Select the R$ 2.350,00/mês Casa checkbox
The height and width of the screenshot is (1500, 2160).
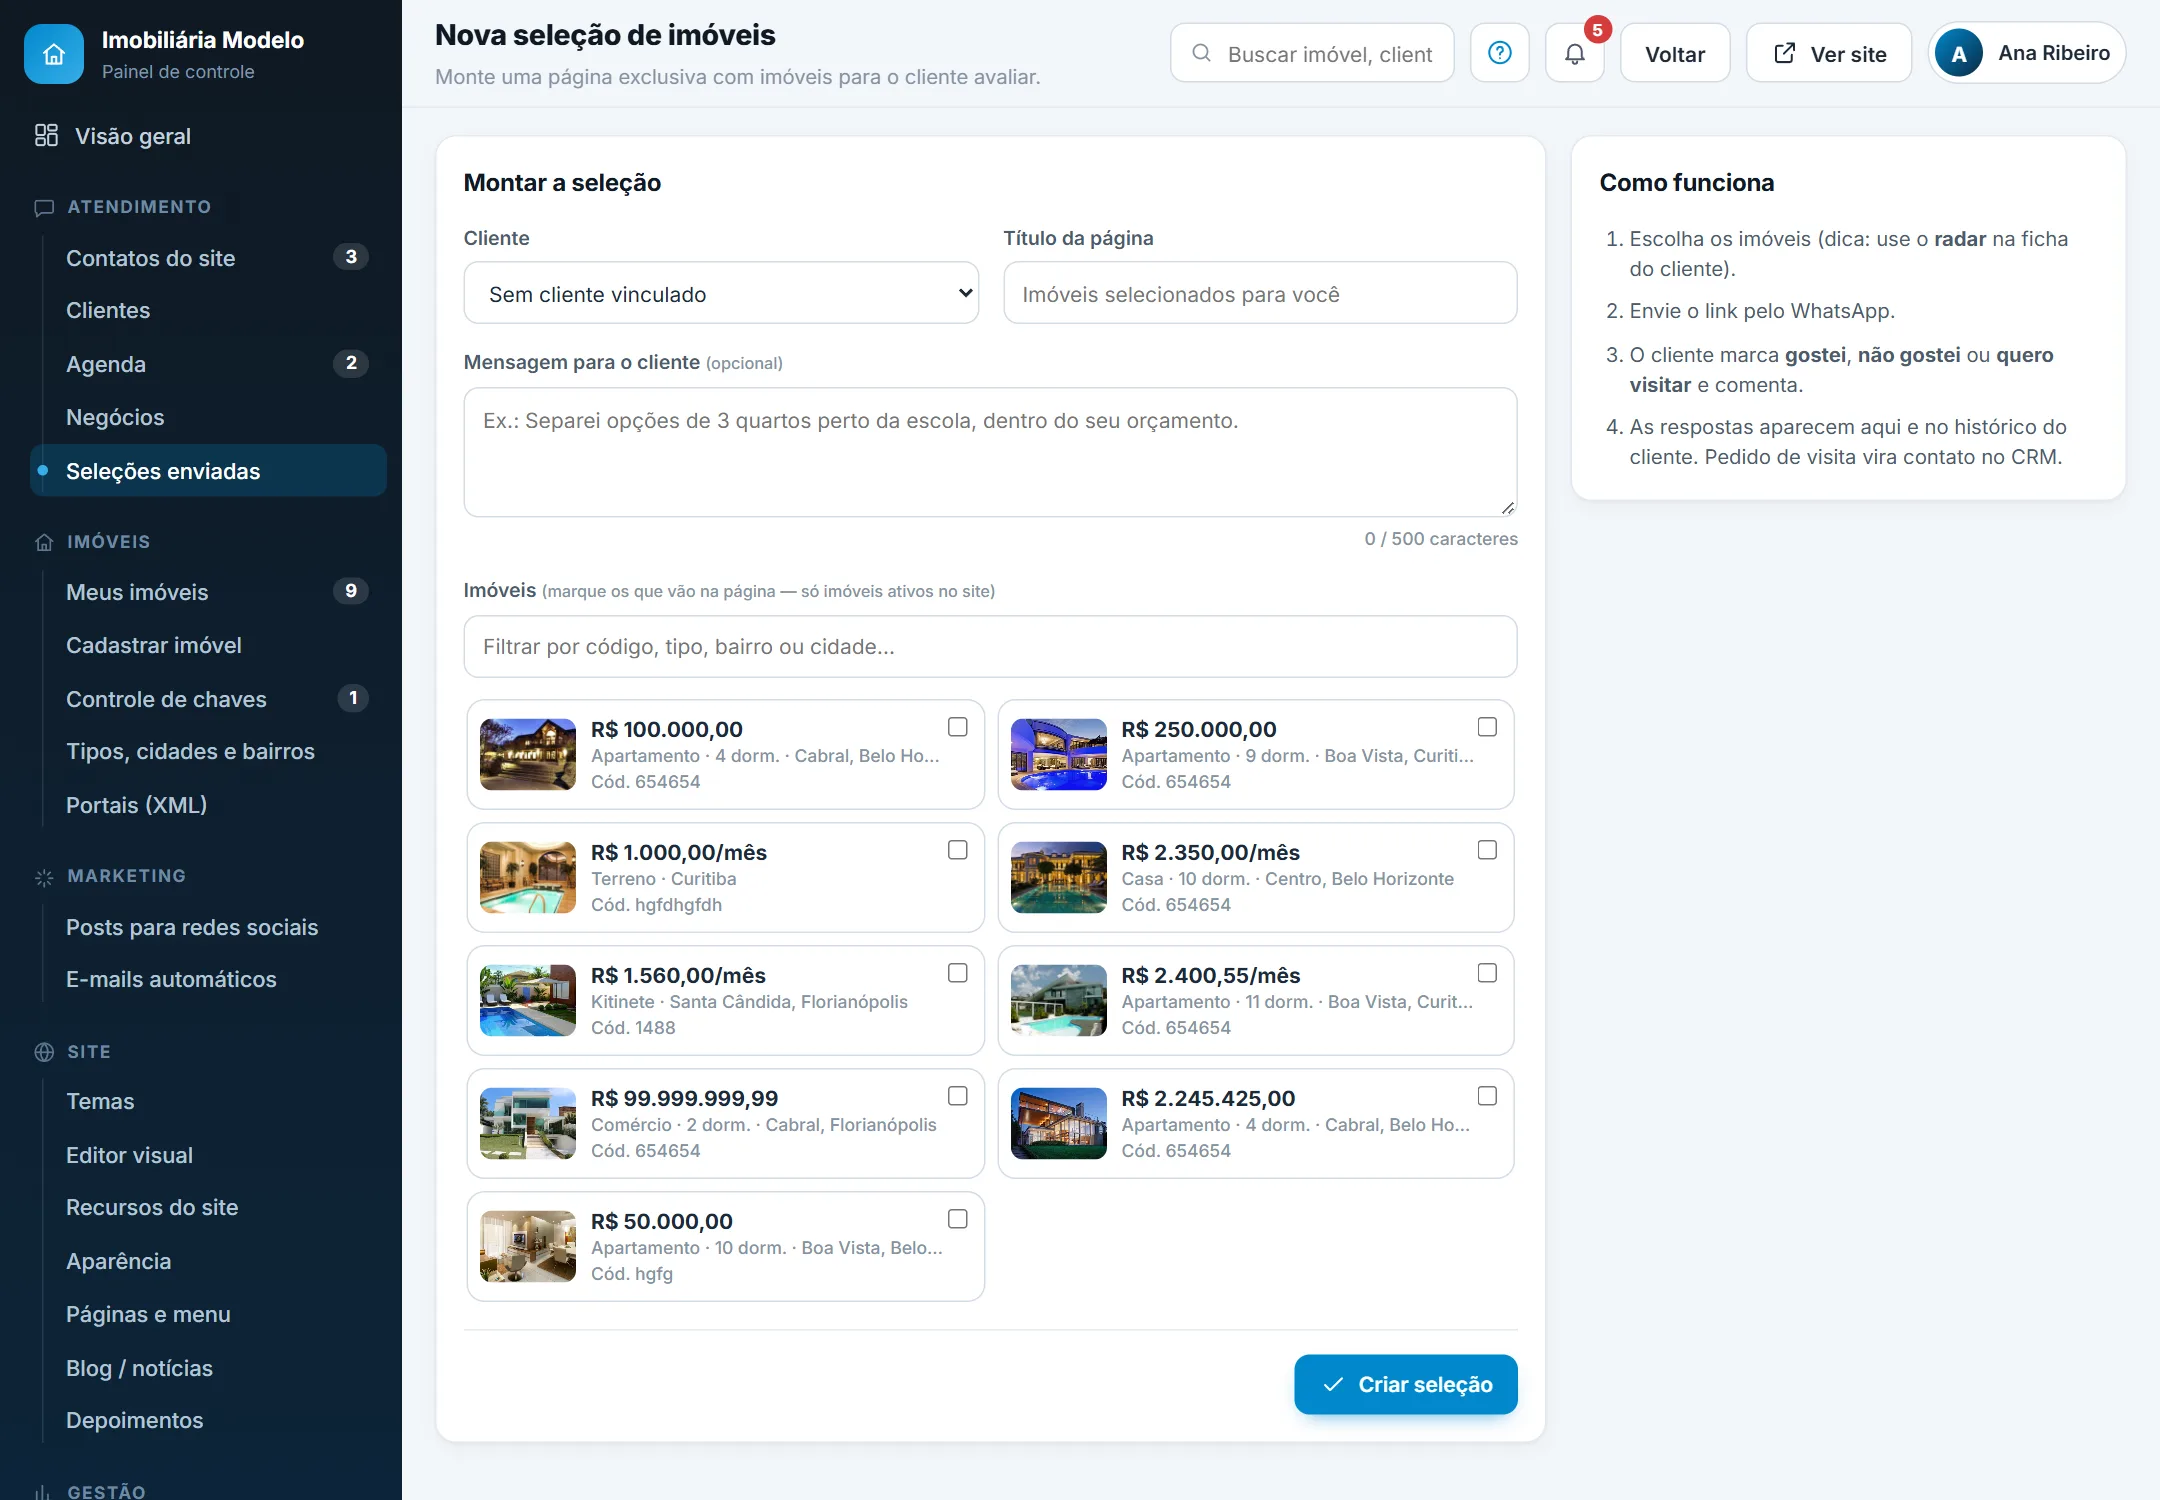(1487, 850)
